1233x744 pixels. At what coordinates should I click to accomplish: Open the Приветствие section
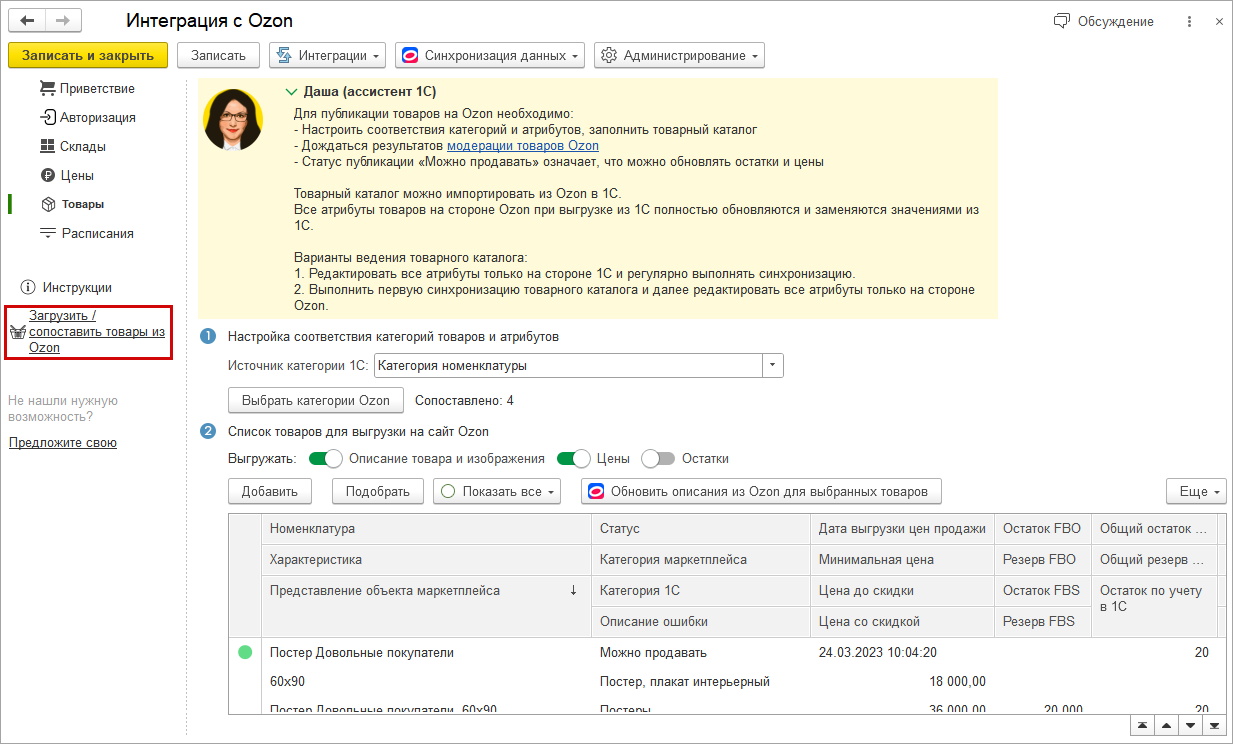tap(87, 88)
